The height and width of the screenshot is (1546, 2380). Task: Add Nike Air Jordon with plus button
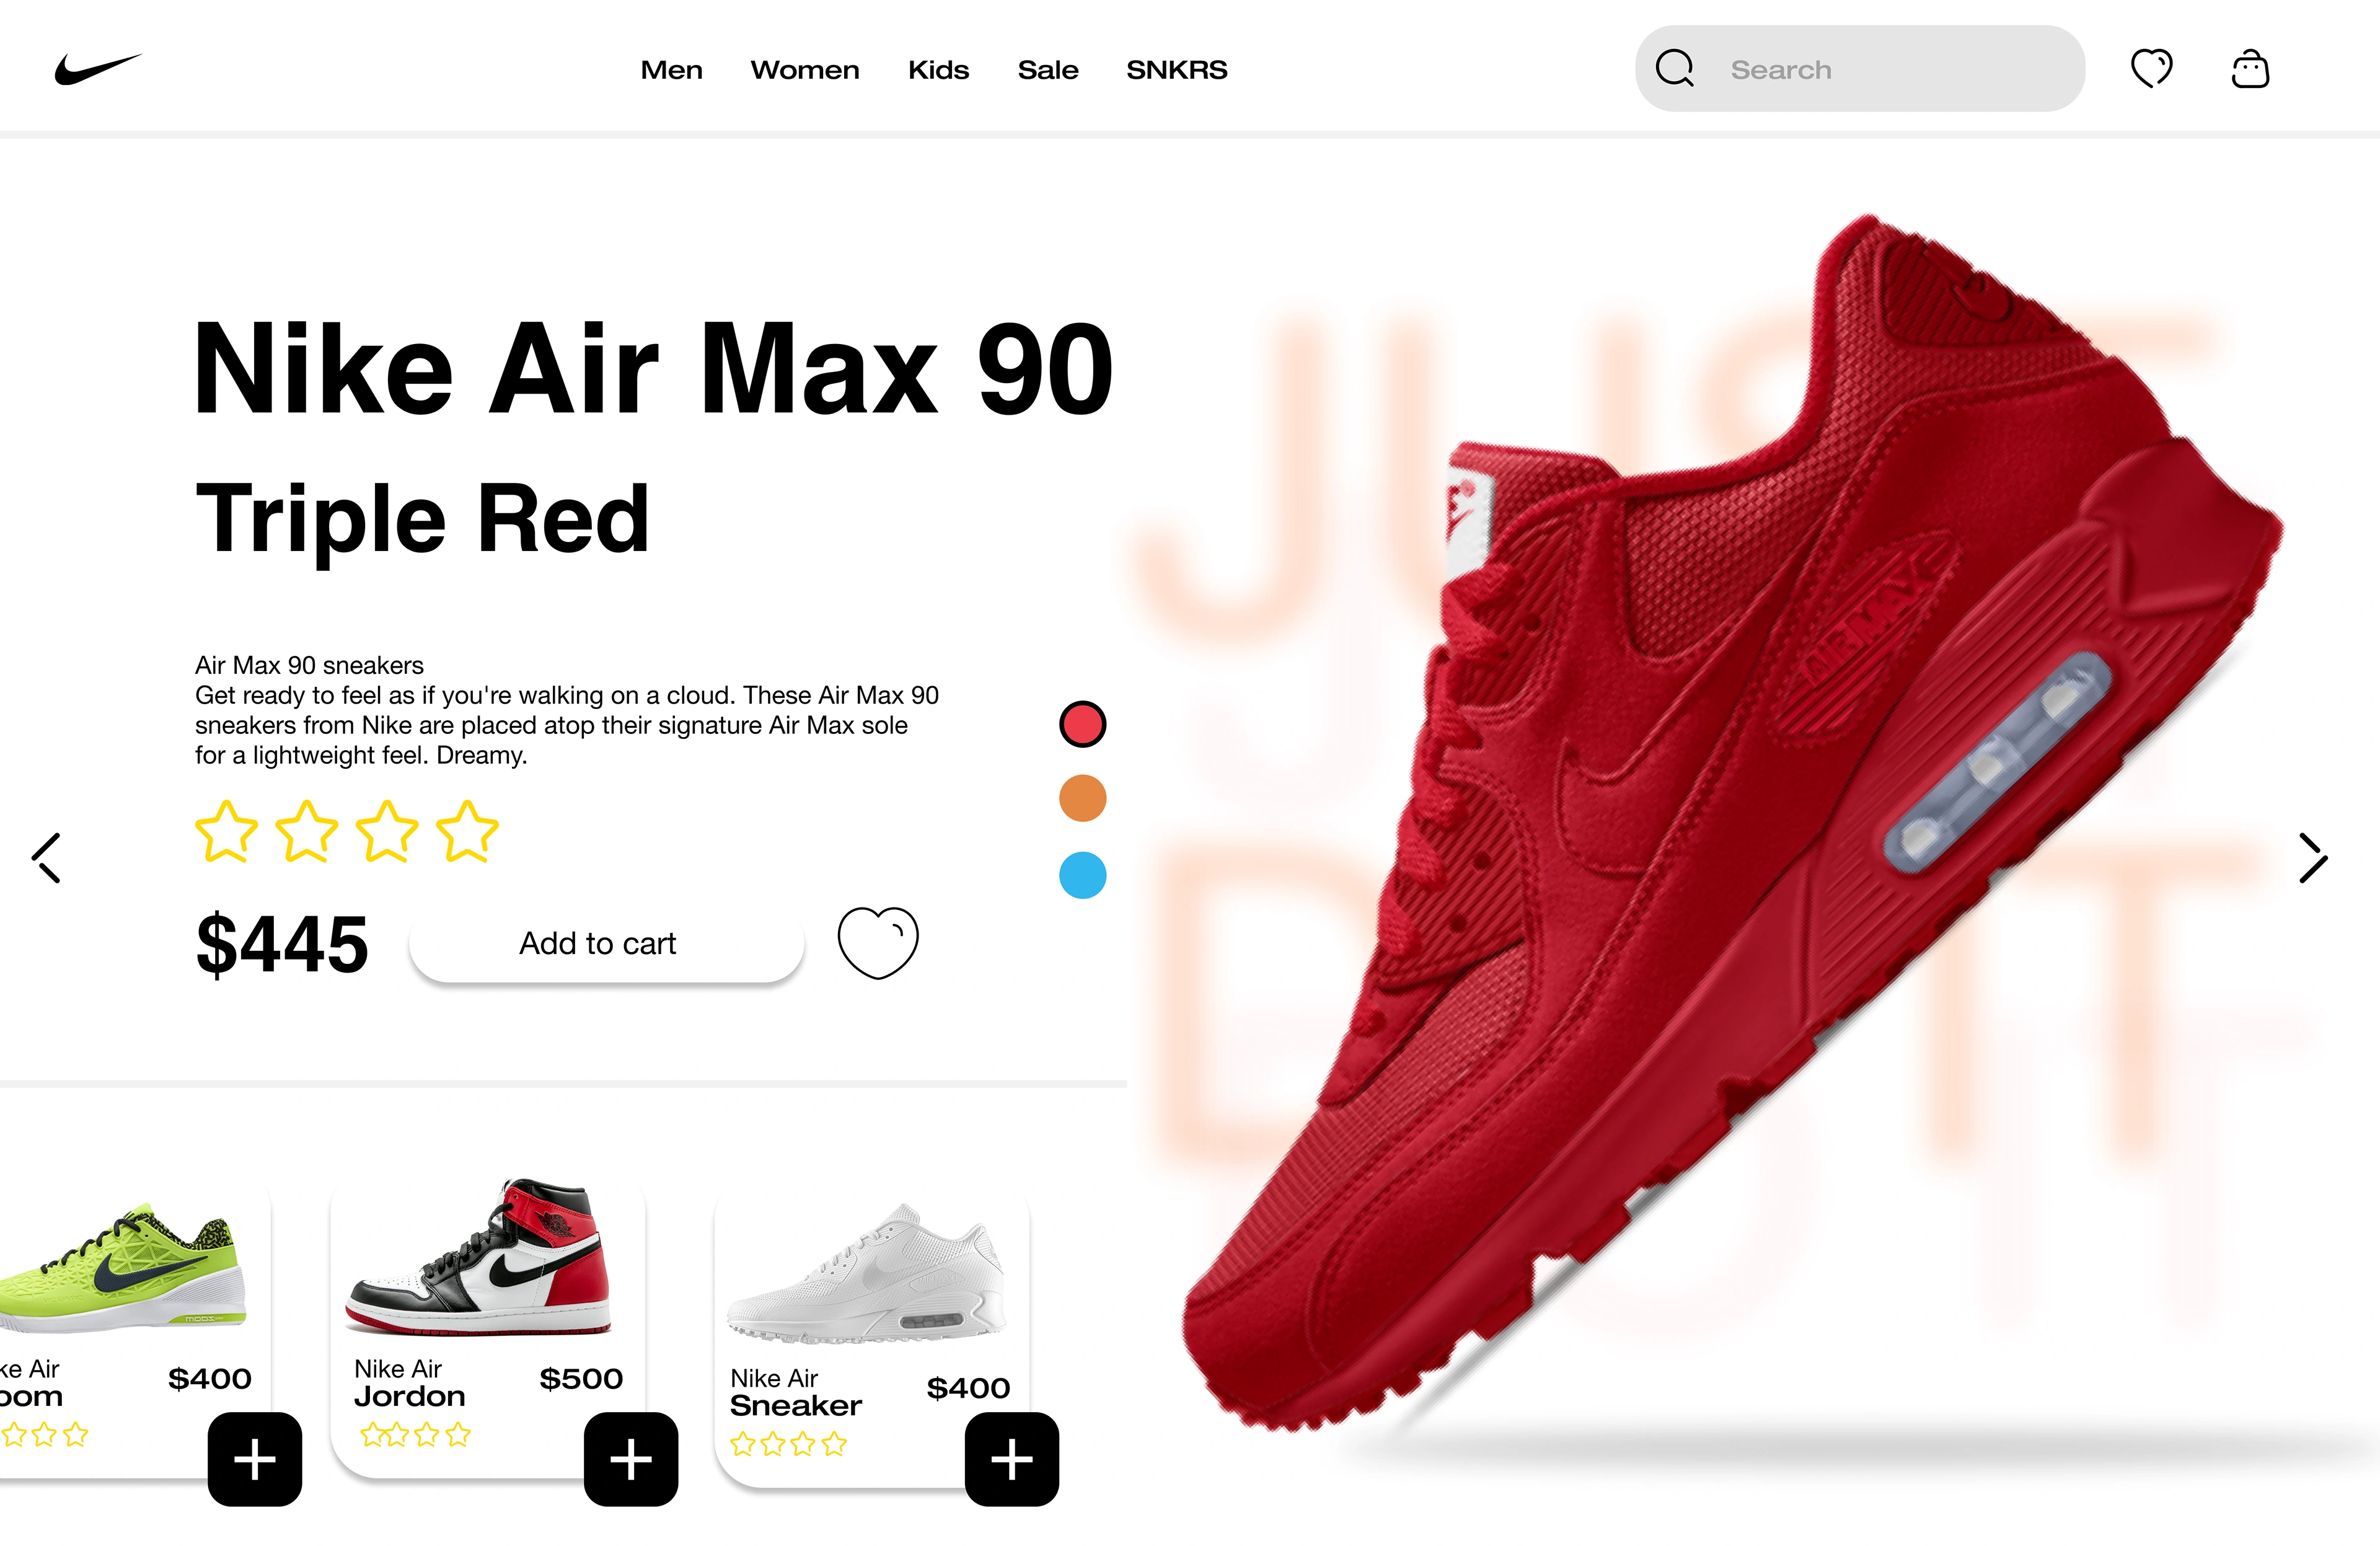coord(631,1459)
